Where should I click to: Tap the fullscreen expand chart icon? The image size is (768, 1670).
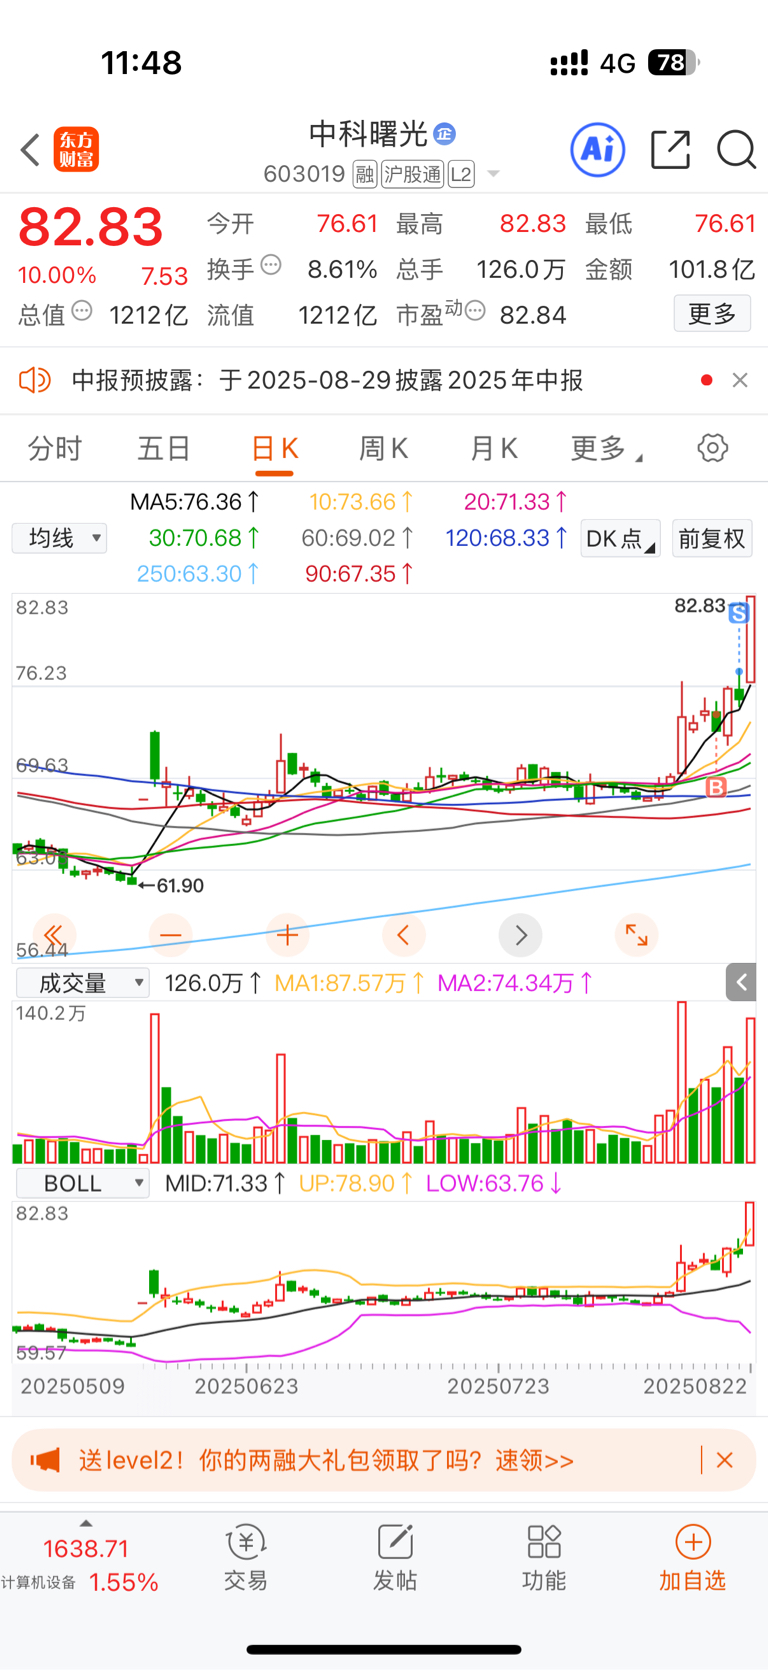coord(637,935)
